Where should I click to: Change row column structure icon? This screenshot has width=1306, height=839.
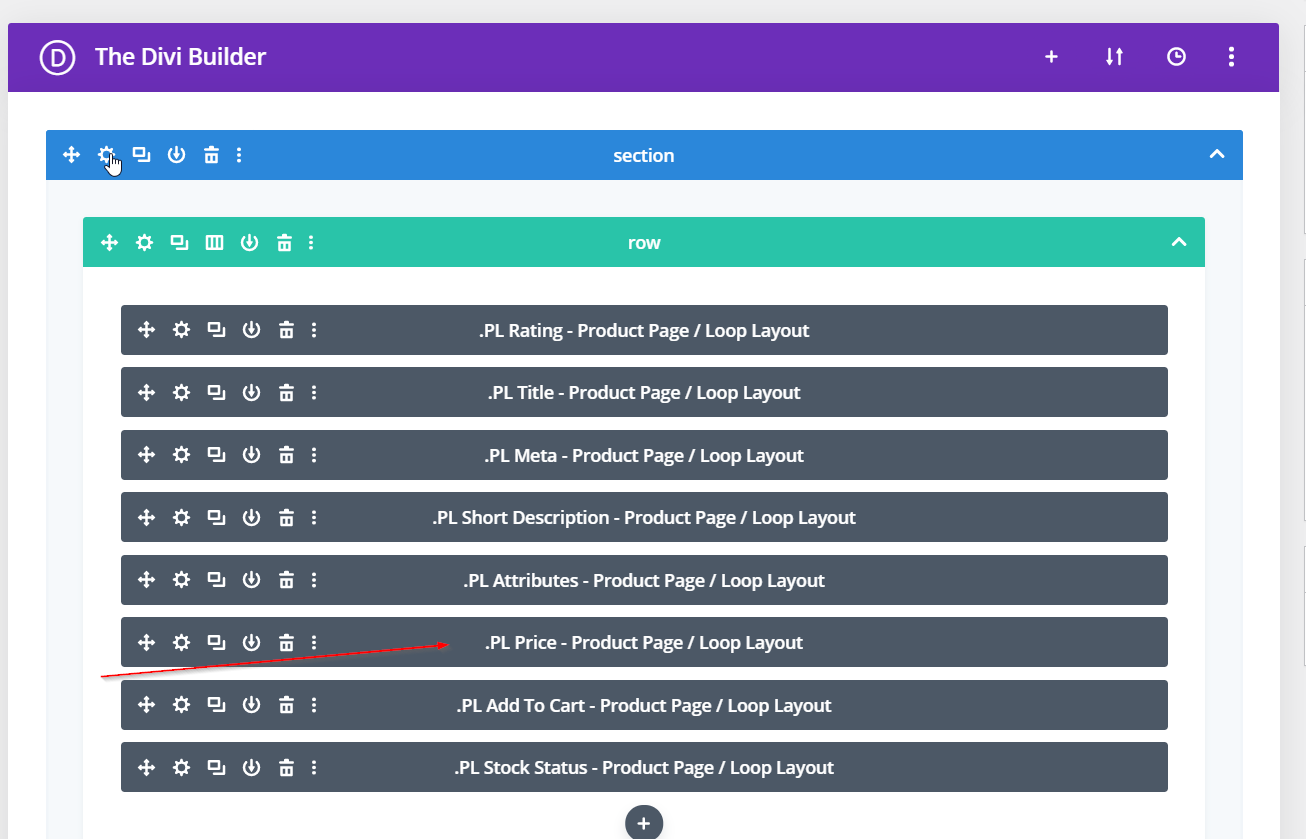coord(214,242)
